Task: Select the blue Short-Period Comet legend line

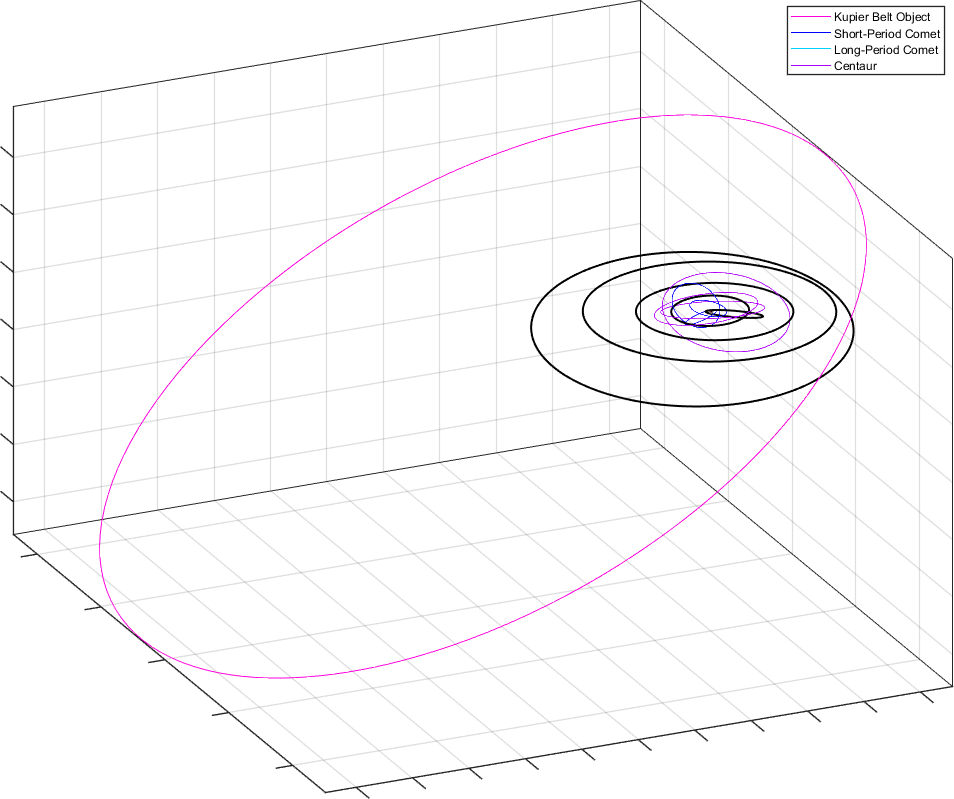Action: pyautogui.click(x=810, y=33)
